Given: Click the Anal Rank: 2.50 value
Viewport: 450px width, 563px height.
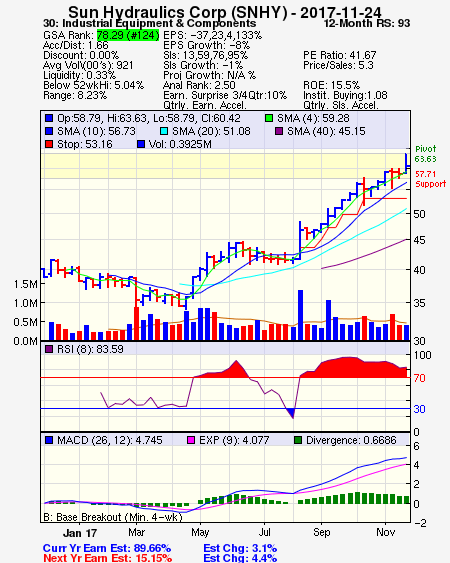Looking at the screenshot, I should click(199, 85).
